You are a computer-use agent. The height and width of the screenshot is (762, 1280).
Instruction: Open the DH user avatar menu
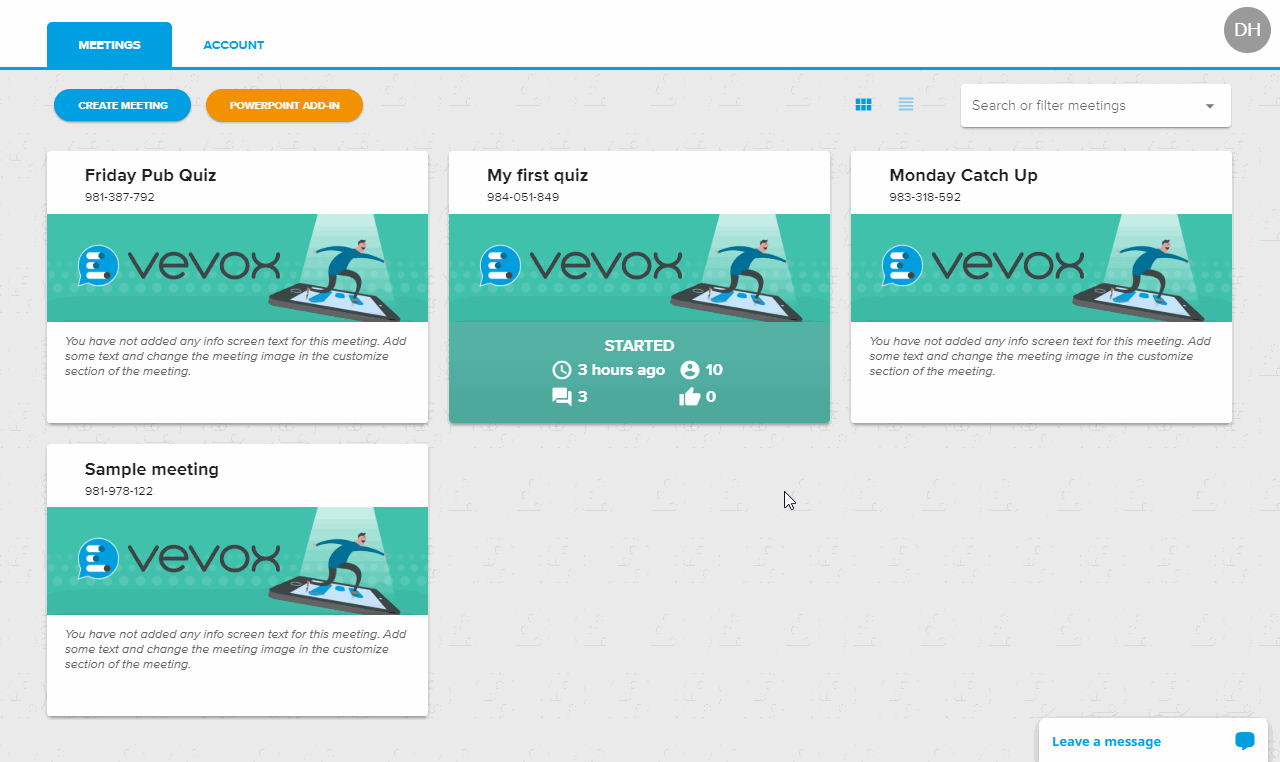1247,30
